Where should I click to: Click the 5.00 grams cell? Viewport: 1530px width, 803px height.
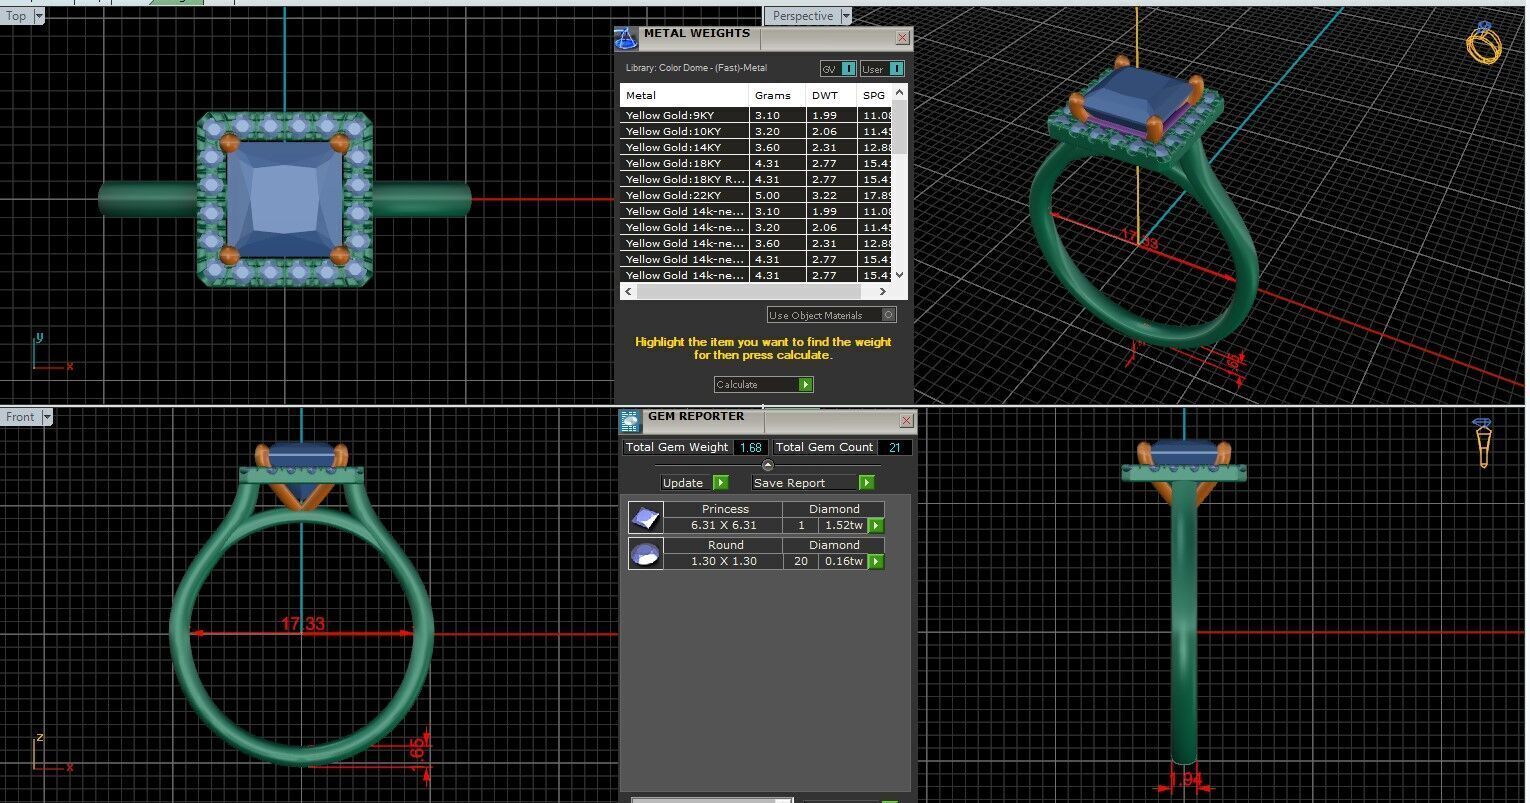pos(778,196)
